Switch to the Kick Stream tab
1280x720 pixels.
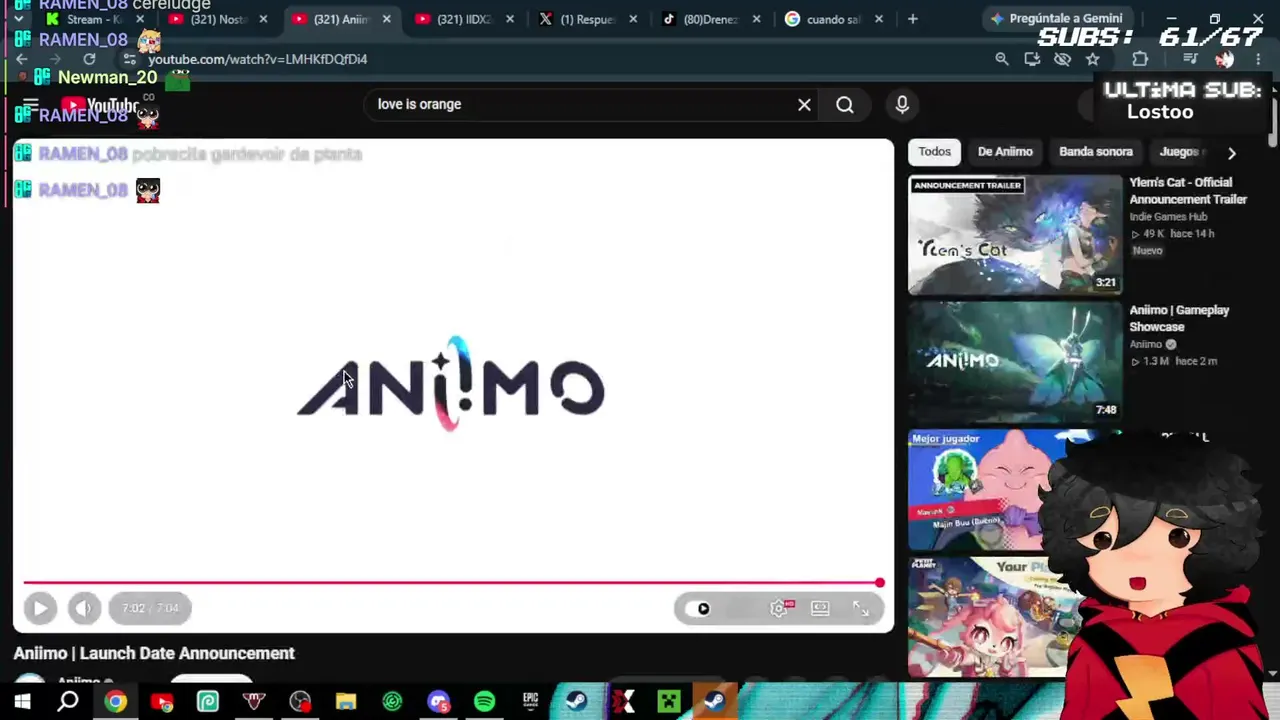click(94, 19)
